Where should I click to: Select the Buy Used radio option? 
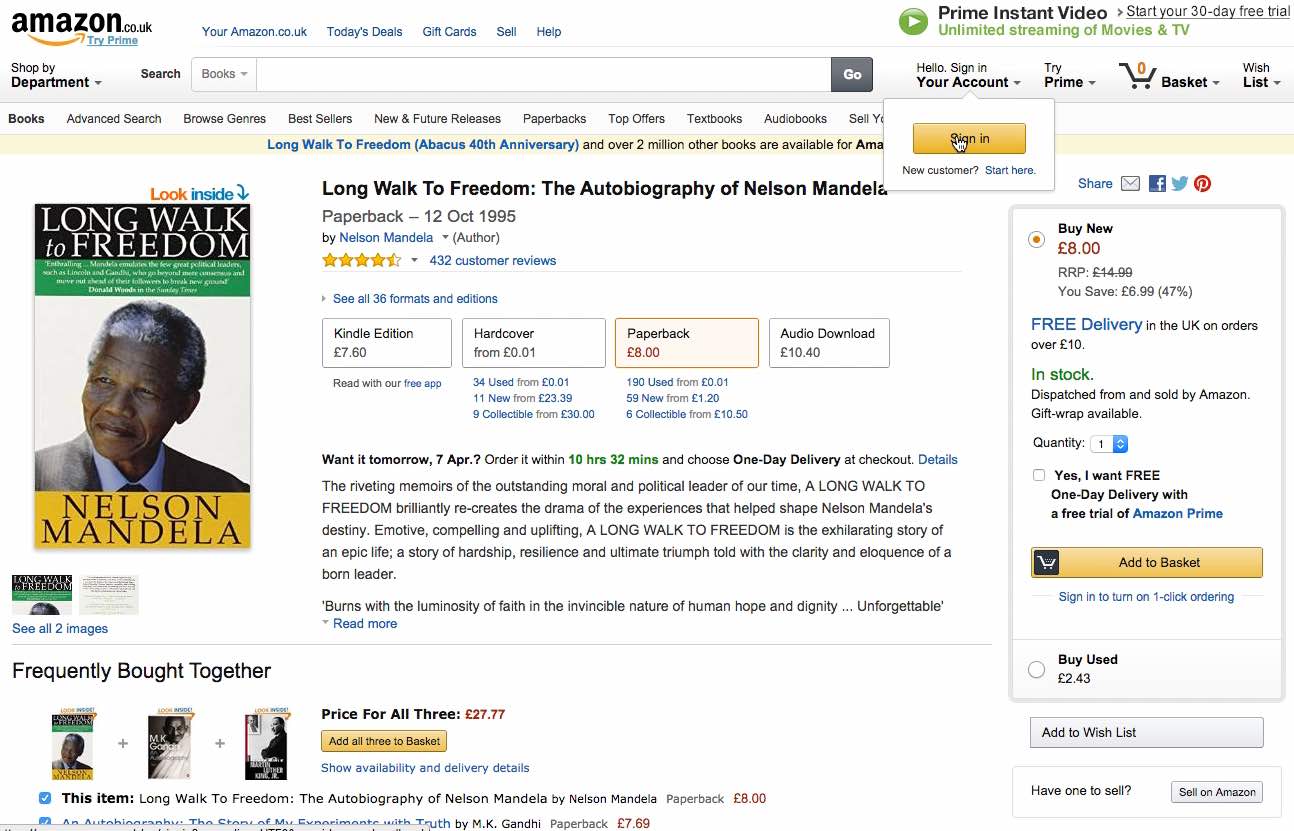point(1036,669)
